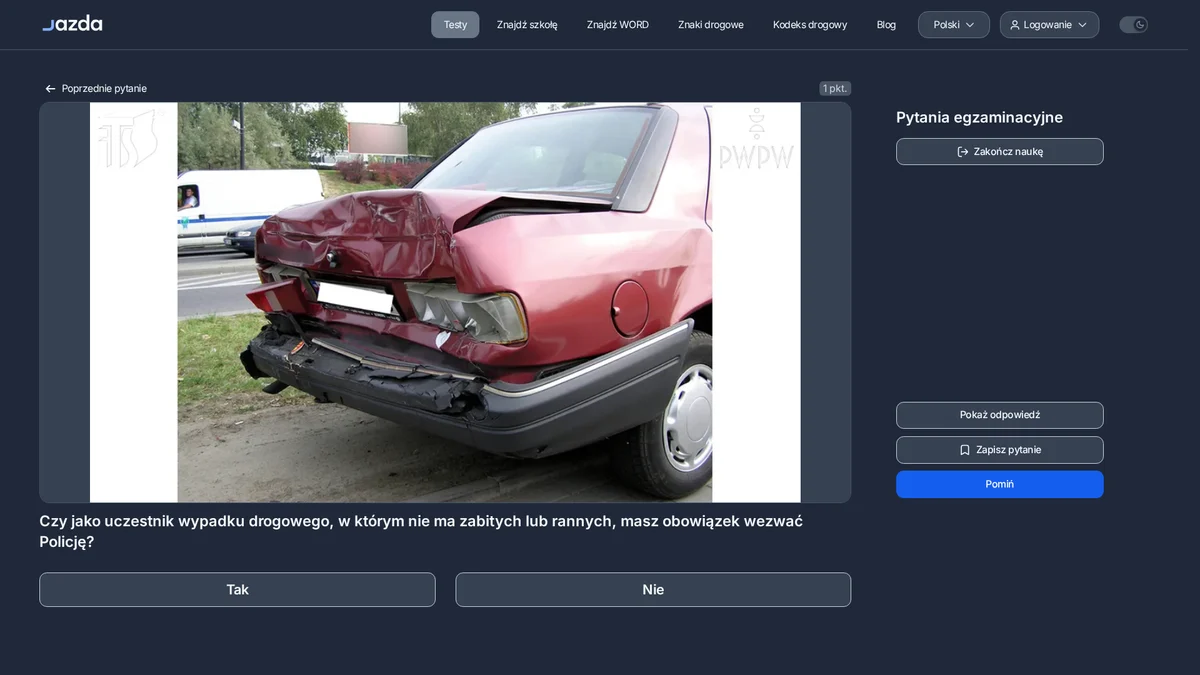Go to Znajdź WORD page

pyautogui.click(x=618, y=25)
